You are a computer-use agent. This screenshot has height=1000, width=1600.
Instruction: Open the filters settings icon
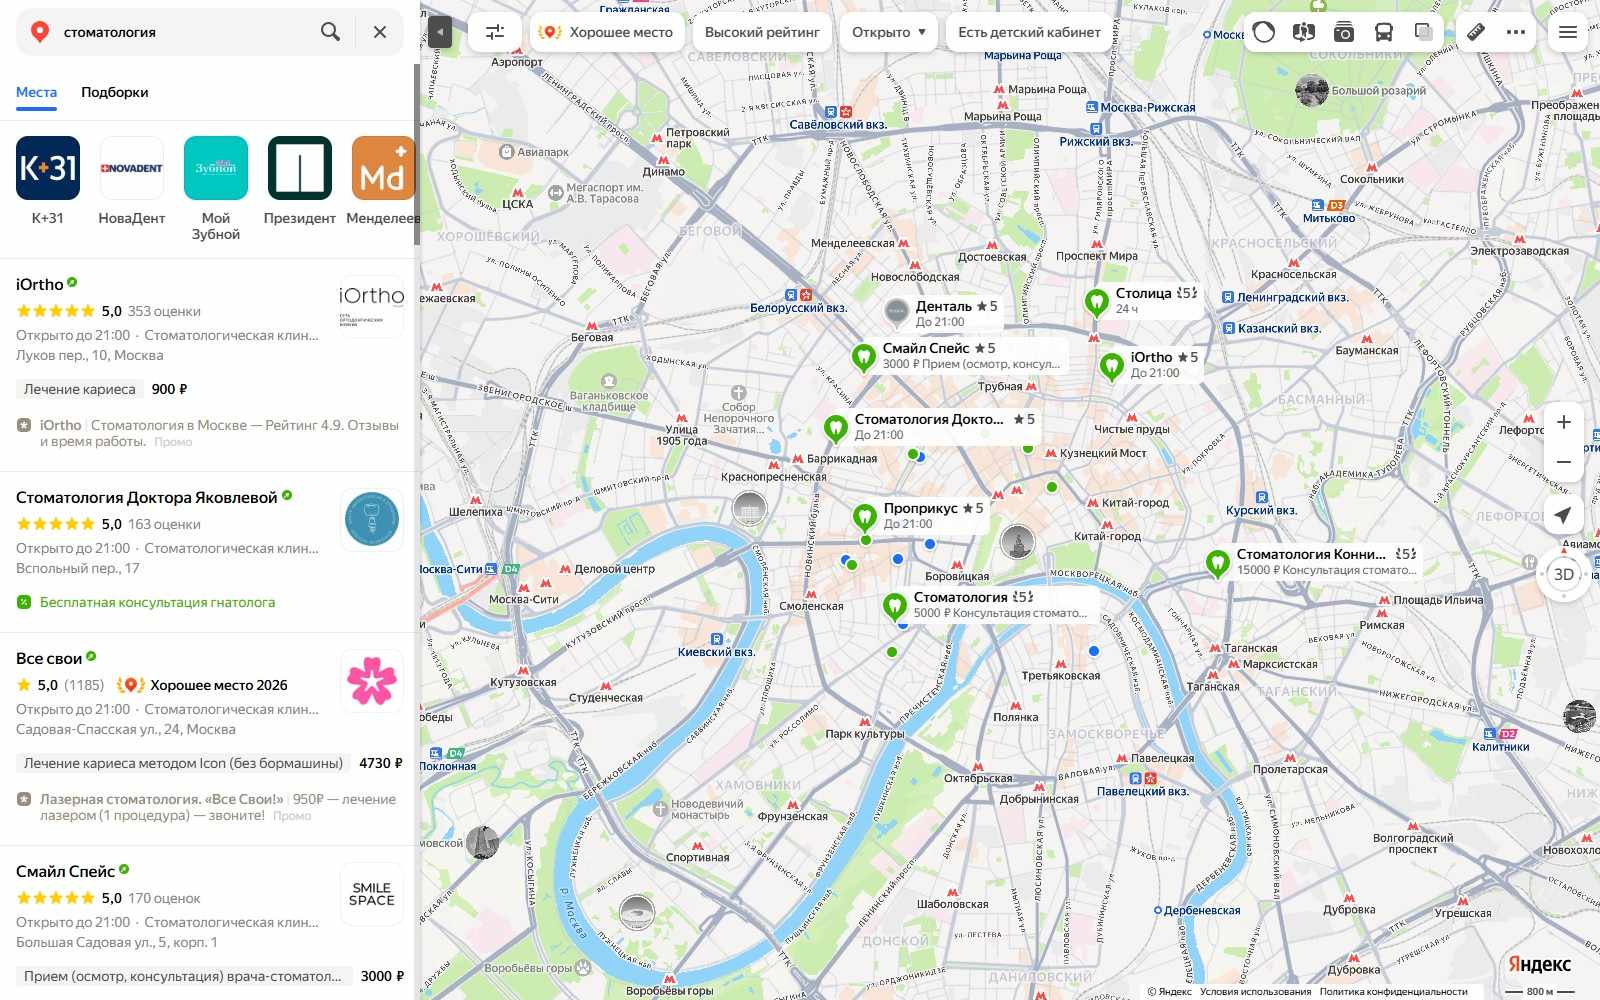click(495, 32)
